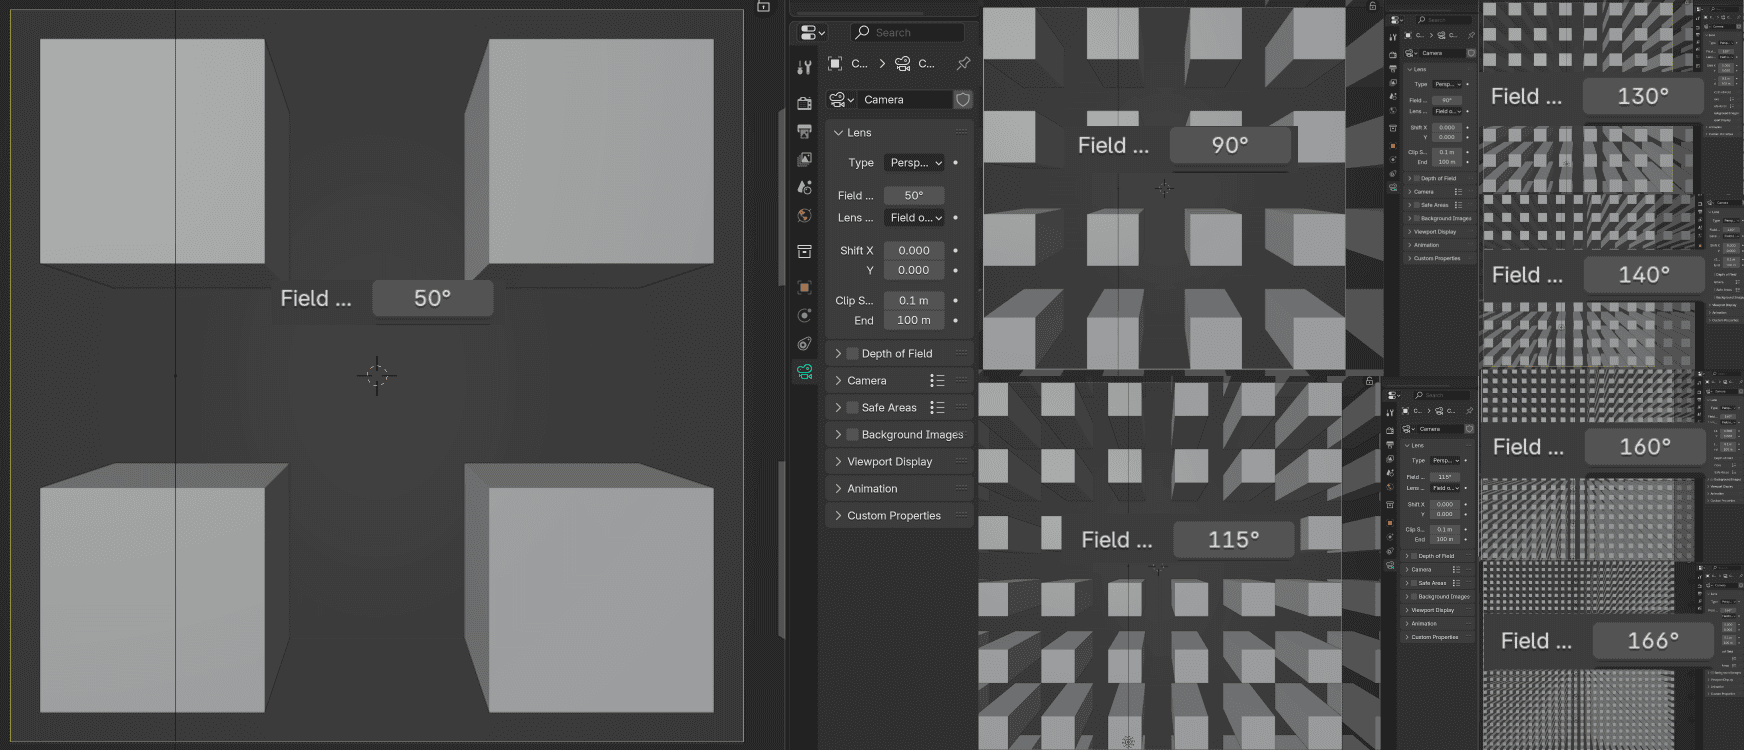Enable the Depth of Field checkbox
This screenshot has width=1744, height=750.
tap(853, 354)
